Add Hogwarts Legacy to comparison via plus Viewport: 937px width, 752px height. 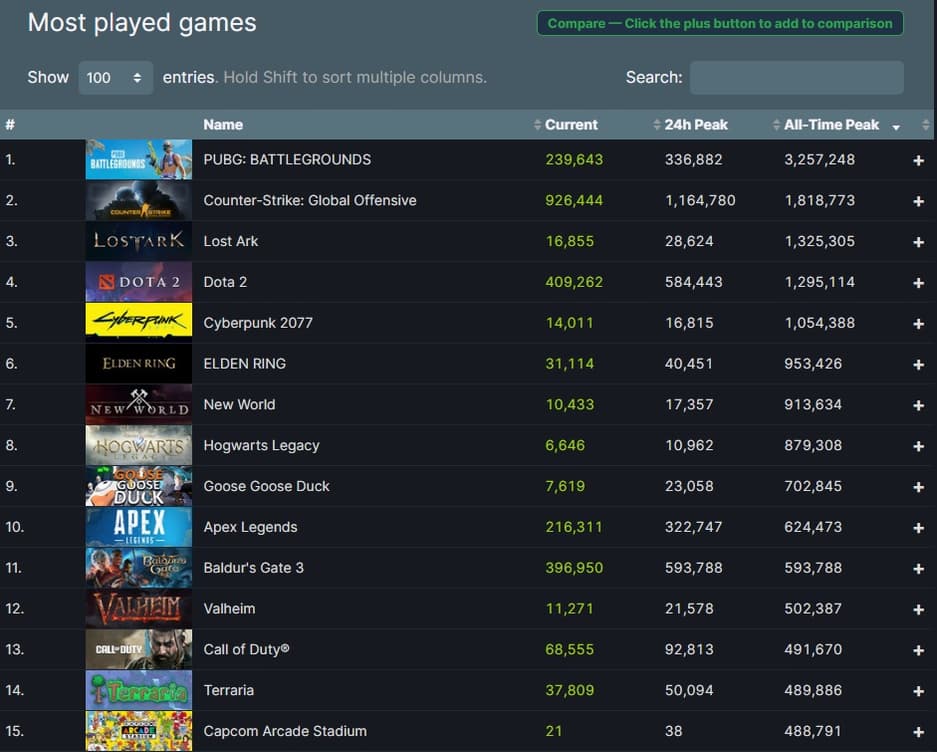[918, 446]
